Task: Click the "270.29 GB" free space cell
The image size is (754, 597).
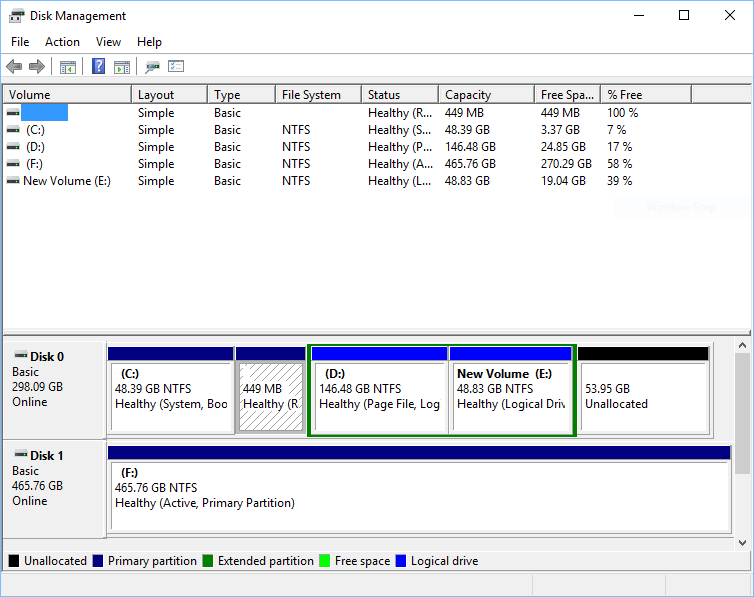Action: click(x=566, y=164)
